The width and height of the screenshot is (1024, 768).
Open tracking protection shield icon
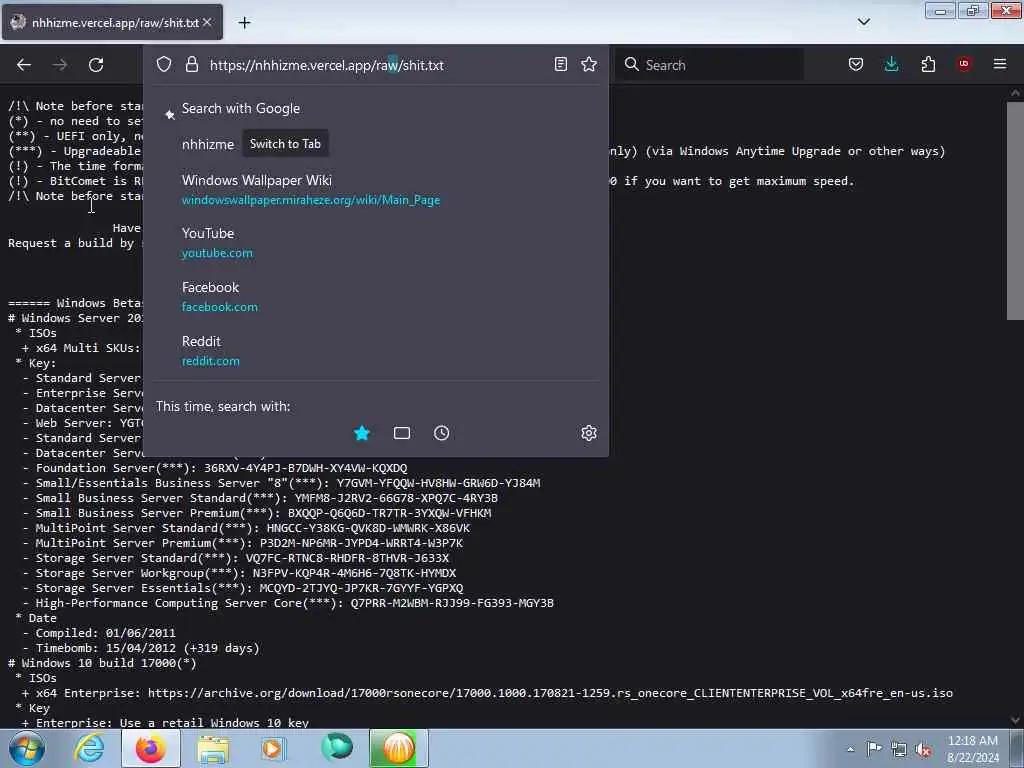(164, 65)
